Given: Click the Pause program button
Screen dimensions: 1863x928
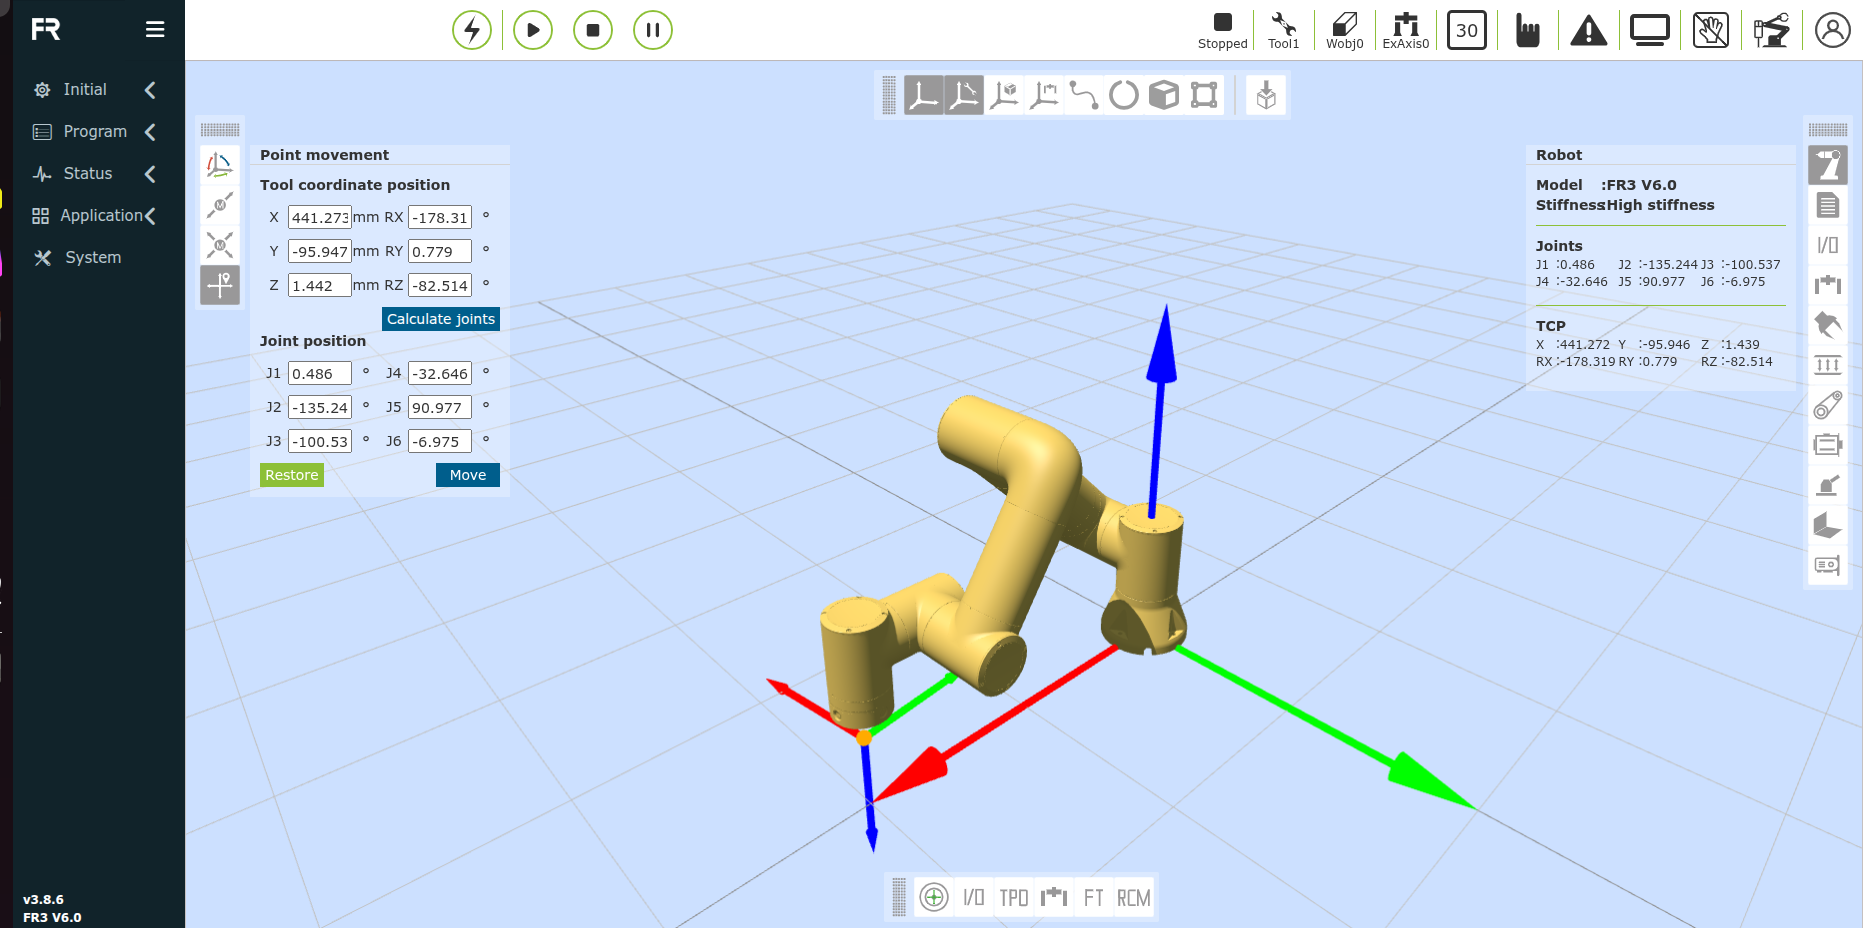Looking at the screenshot, I should coord(652,30).
